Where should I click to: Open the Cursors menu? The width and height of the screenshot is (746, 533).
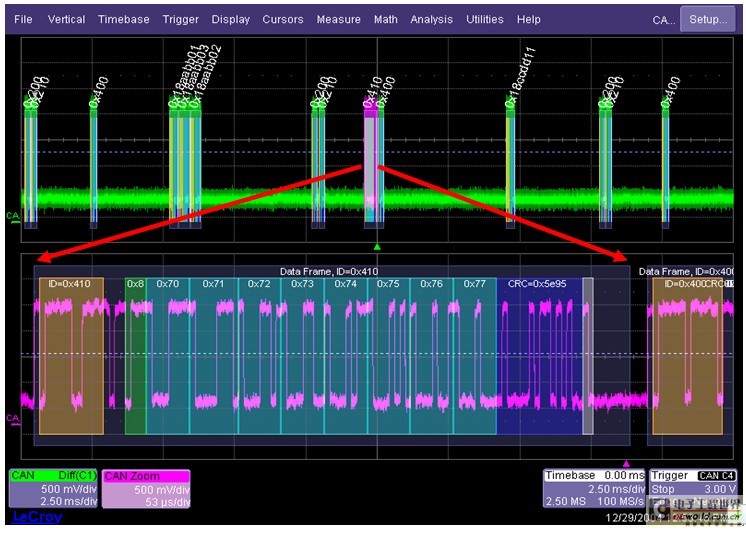pos(283,19)
